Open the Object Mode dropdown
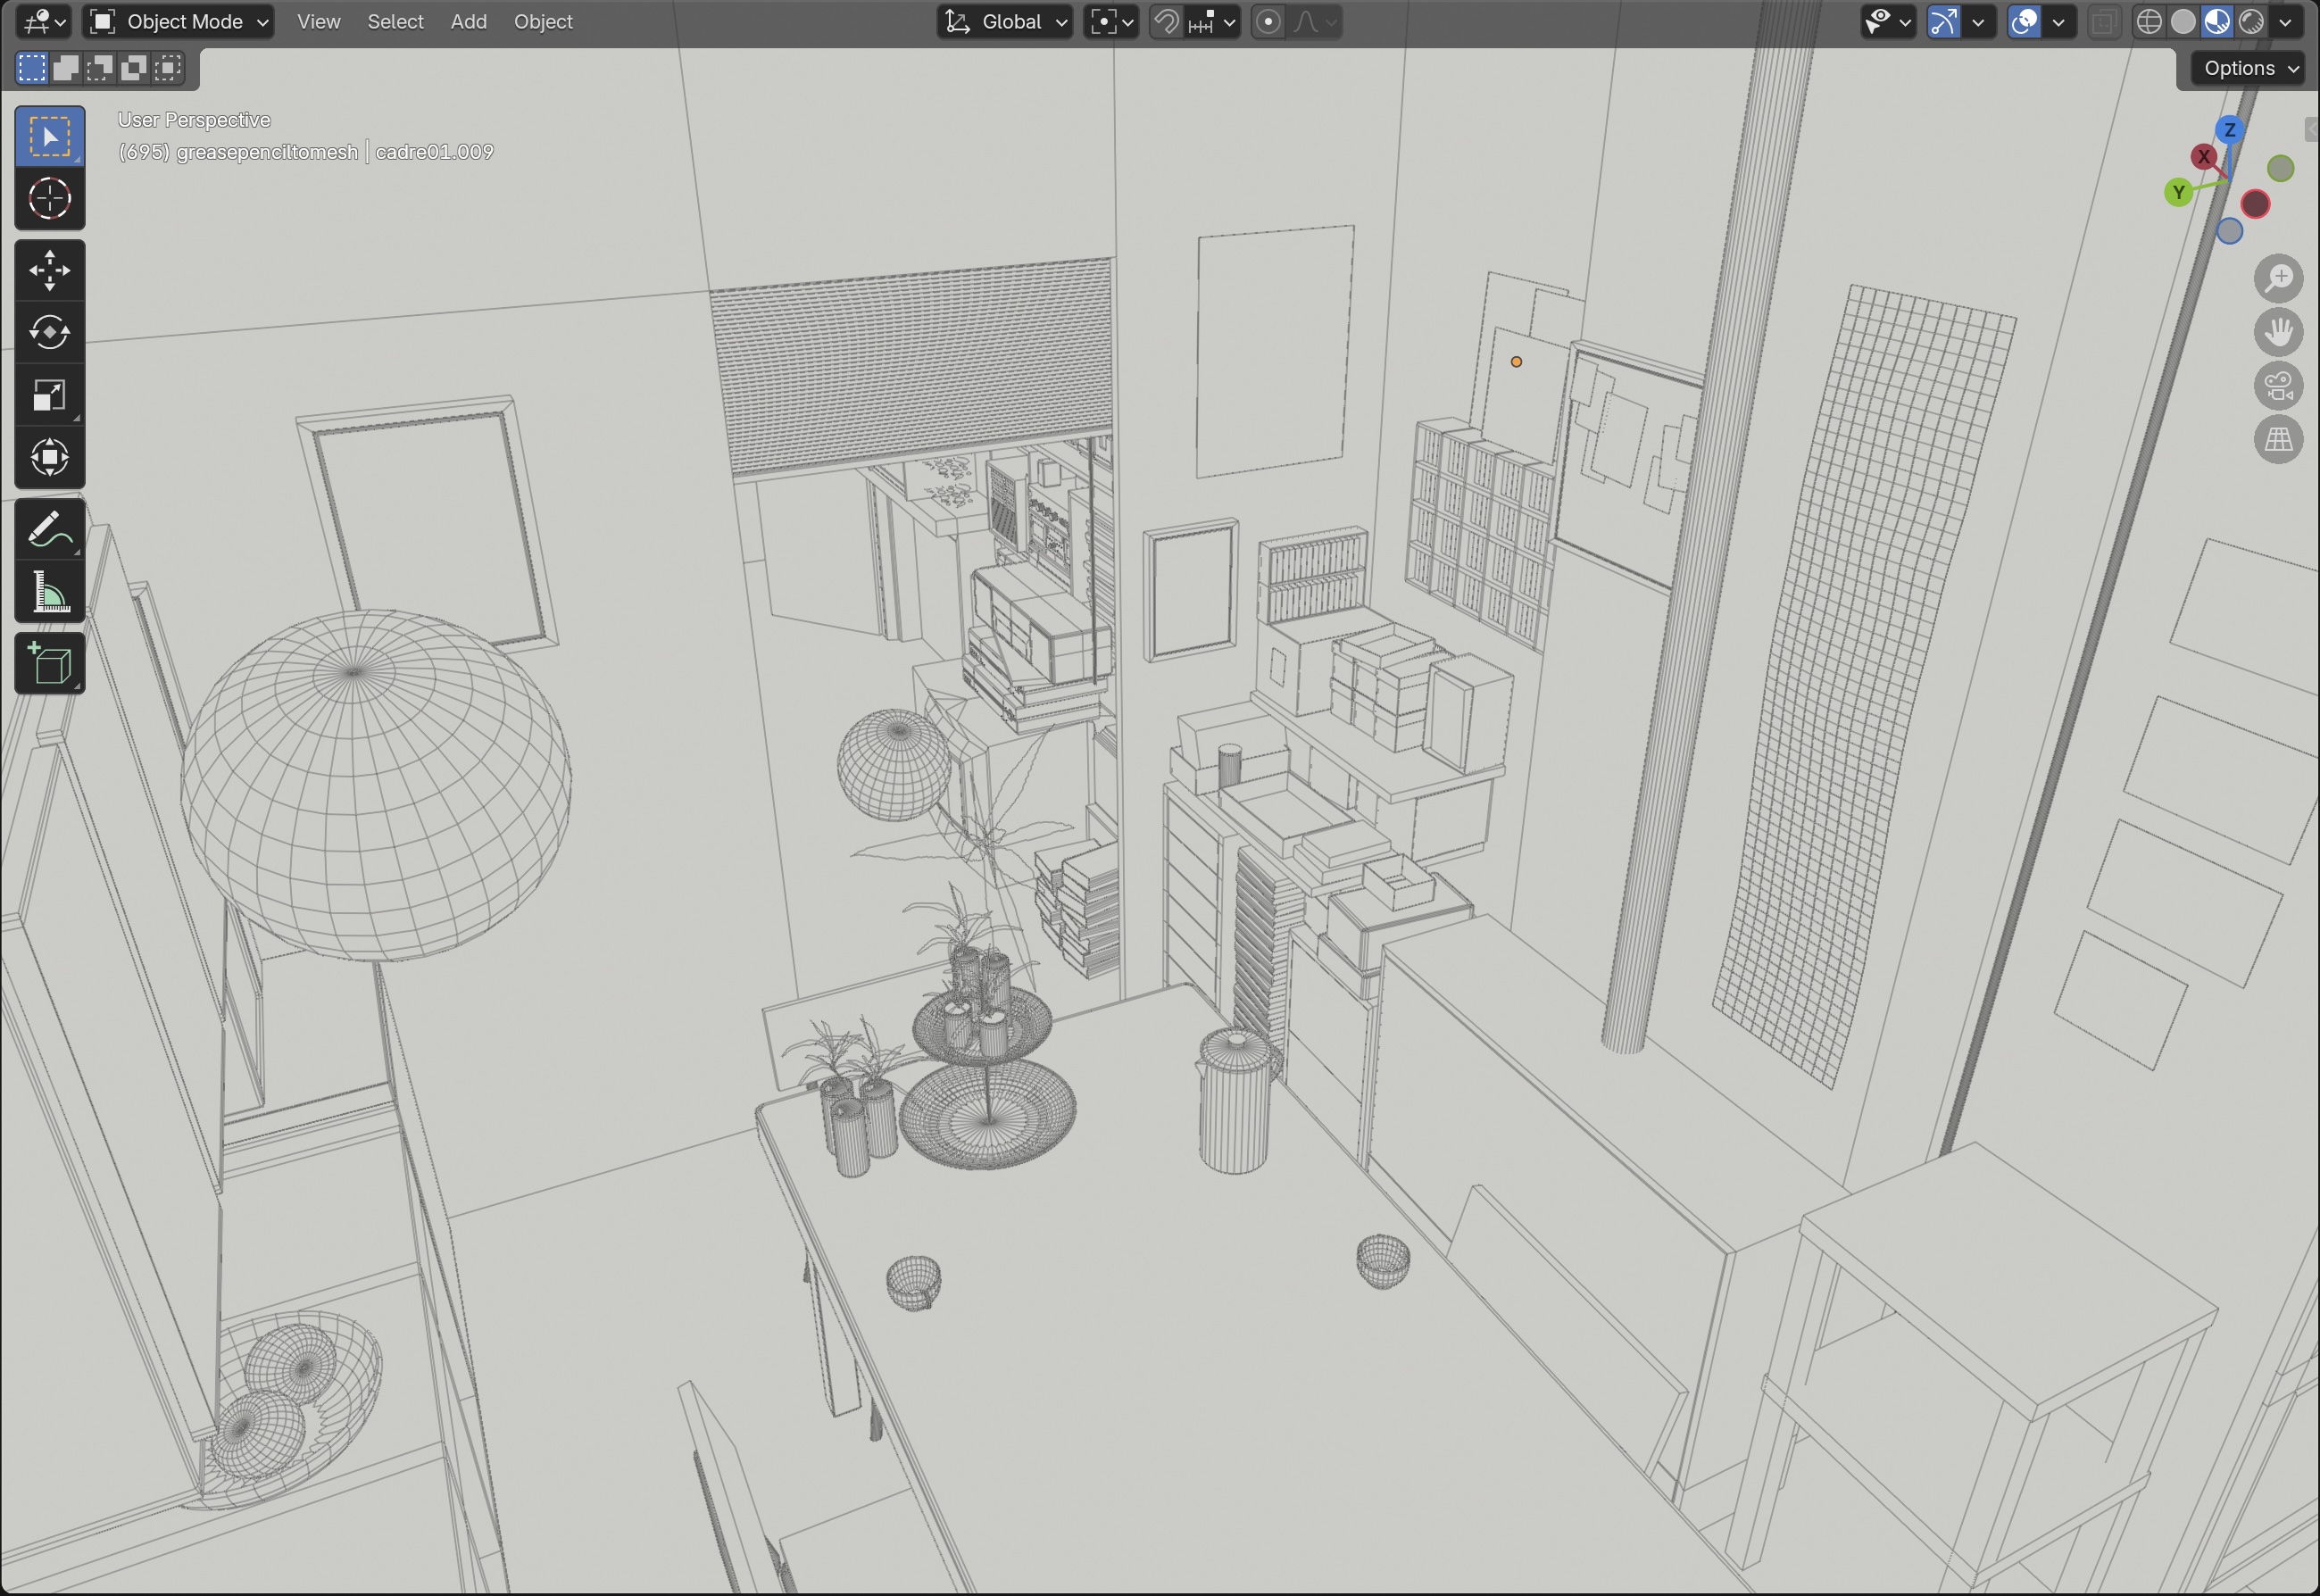The image size is (2320, 1596). click(178, 22)
